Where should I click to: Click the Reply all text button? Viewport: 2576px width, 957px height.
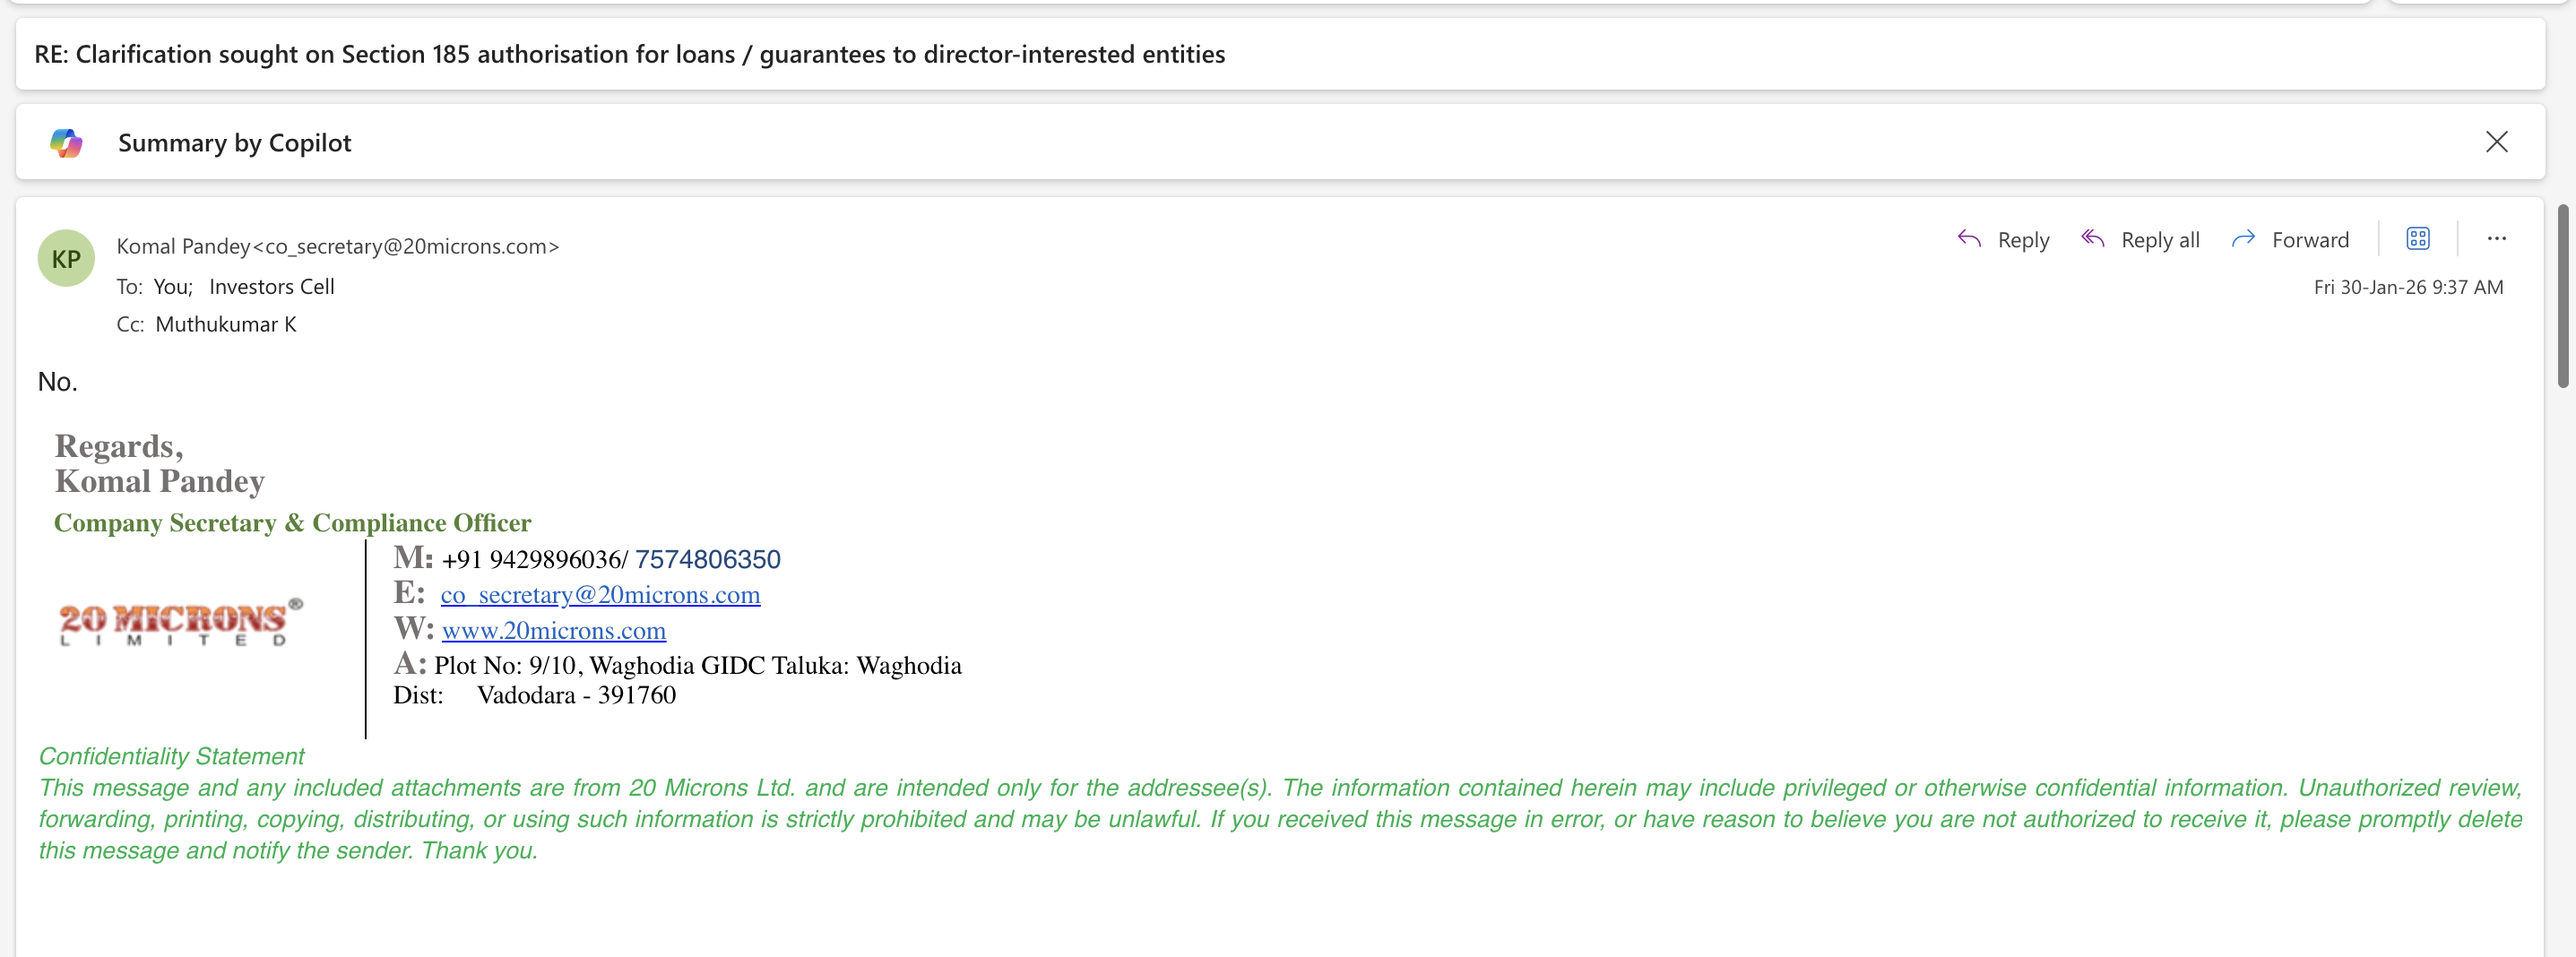click(x=2160, y=240)
